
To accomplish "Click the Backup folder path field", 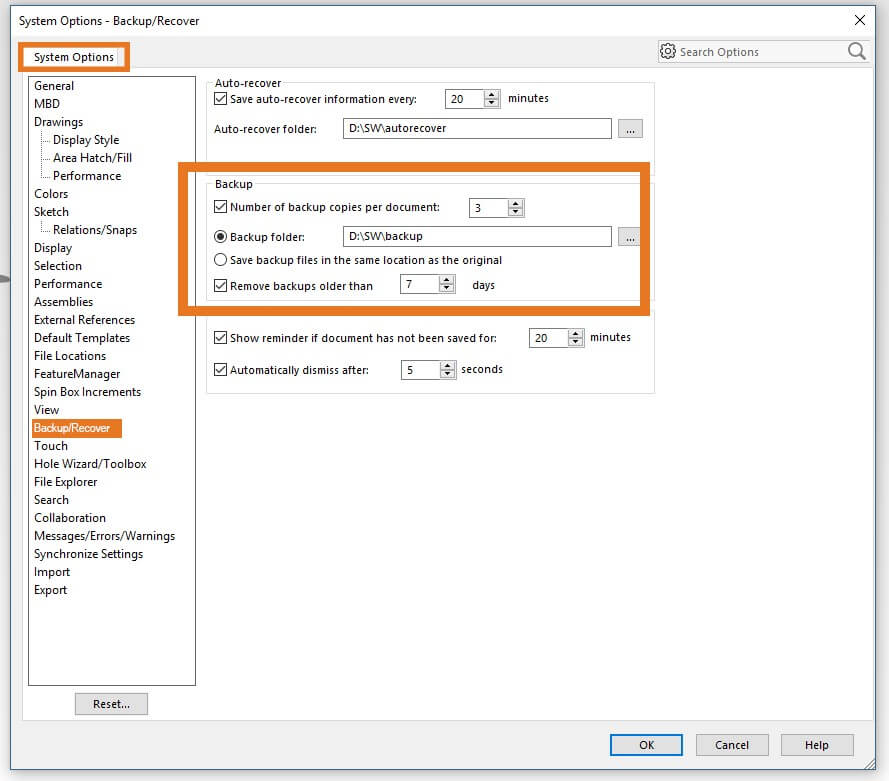I will [475, 237].
